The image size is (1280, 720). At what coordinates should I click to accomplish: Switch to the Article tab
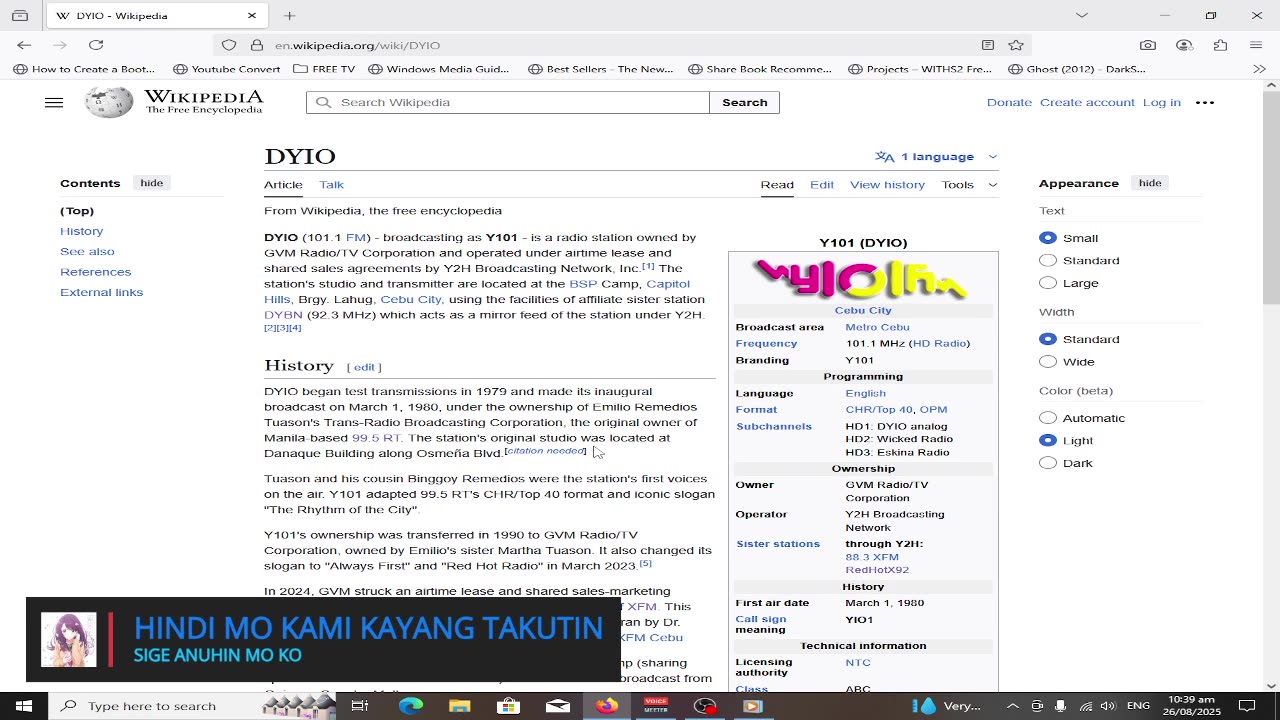point(283,185)
